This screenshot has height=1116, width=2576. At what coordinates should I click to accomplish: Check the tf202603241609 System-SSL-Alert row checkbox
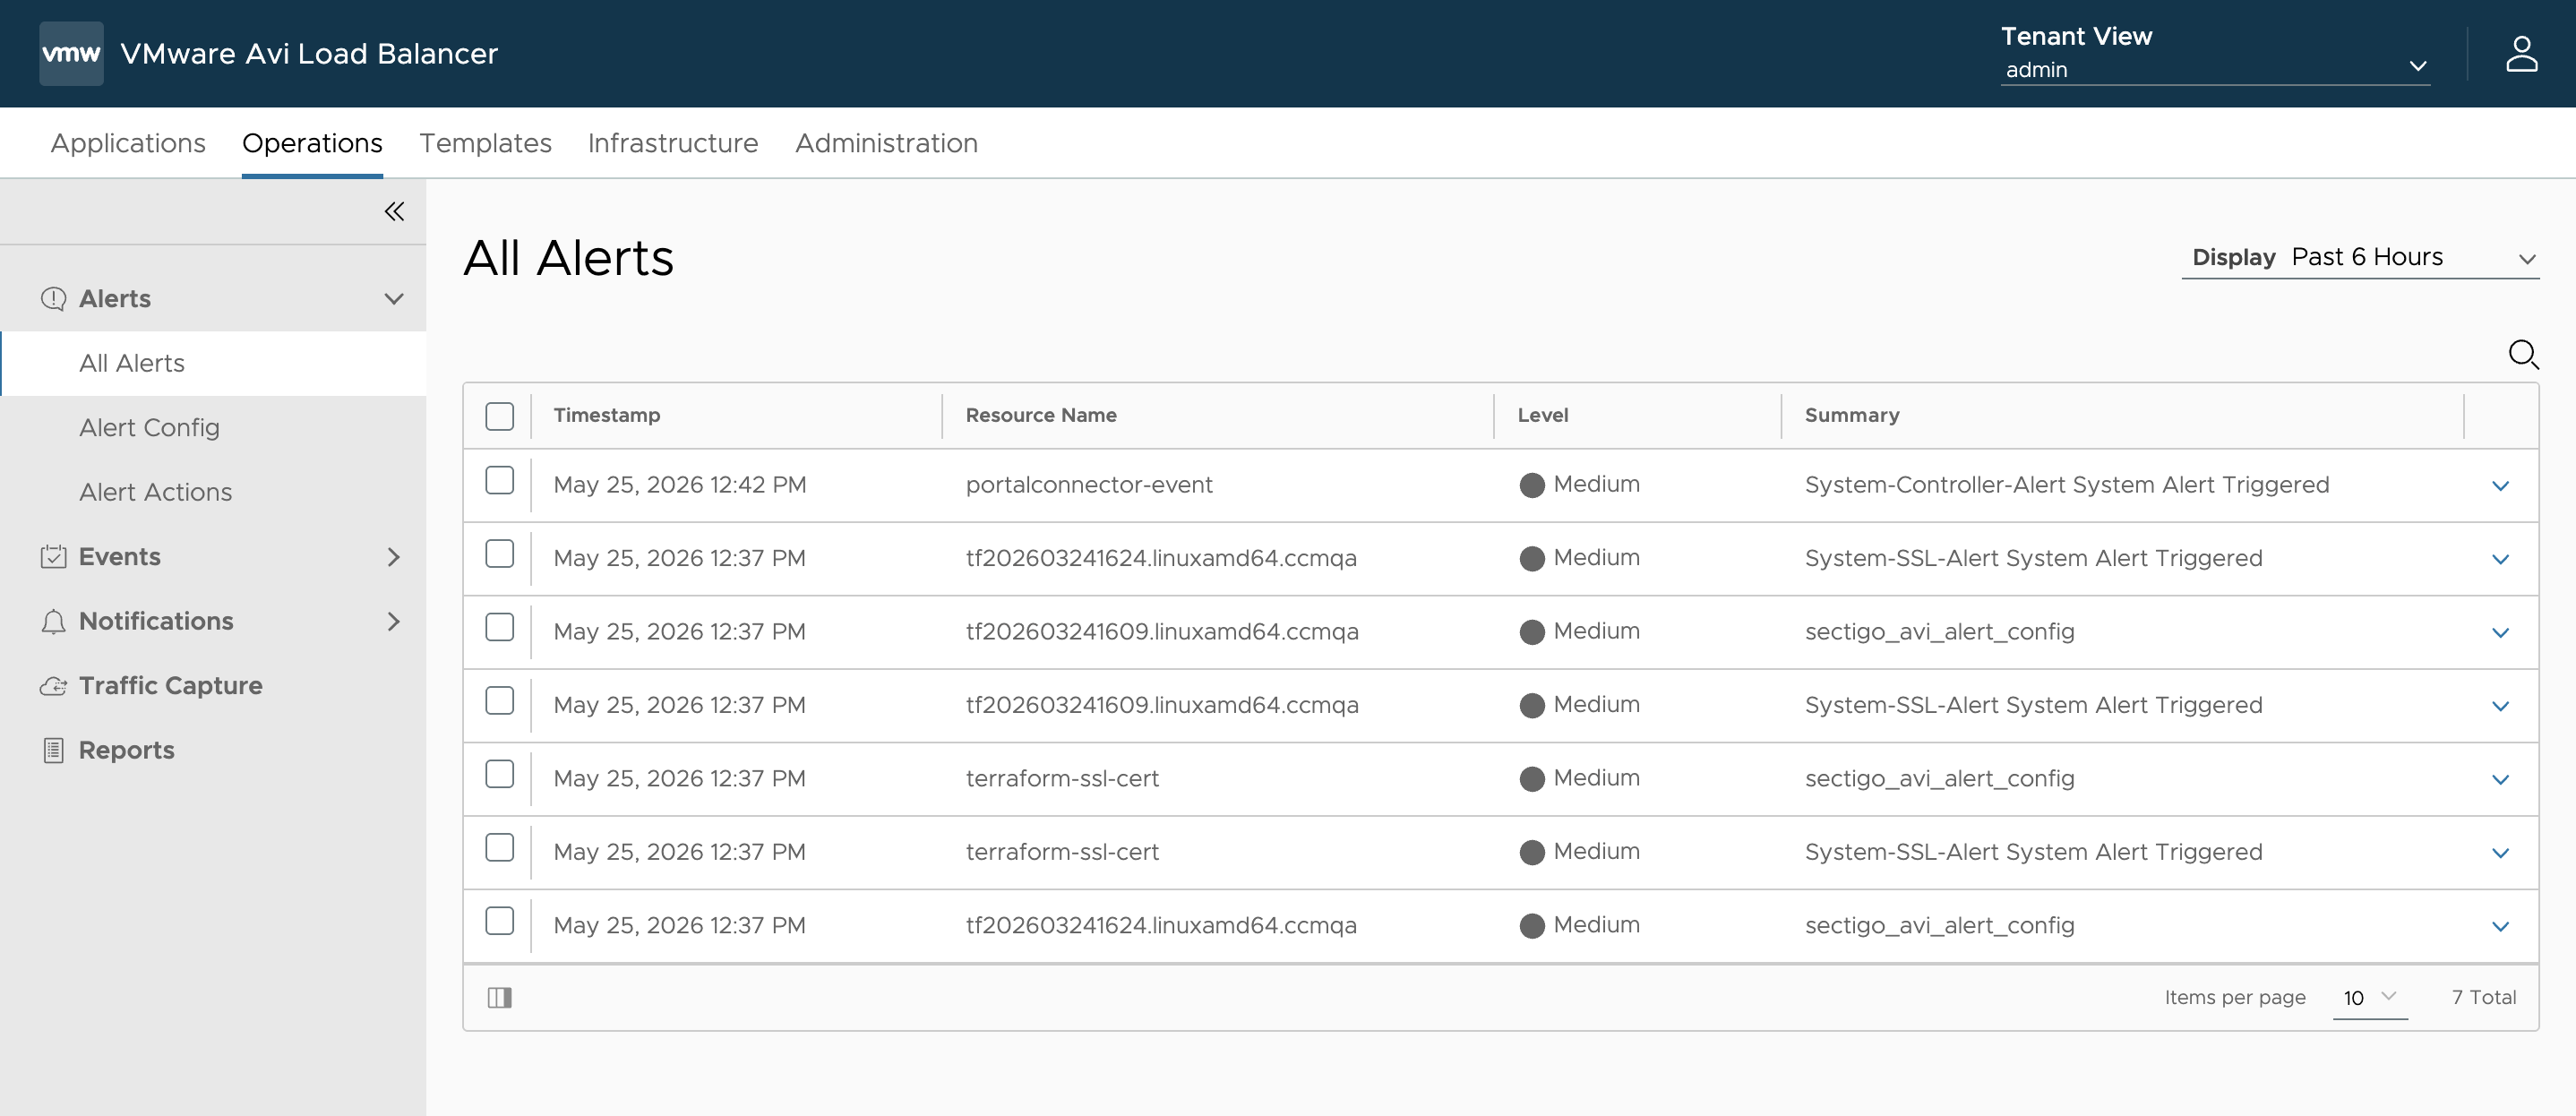click(x=499, y=701)
